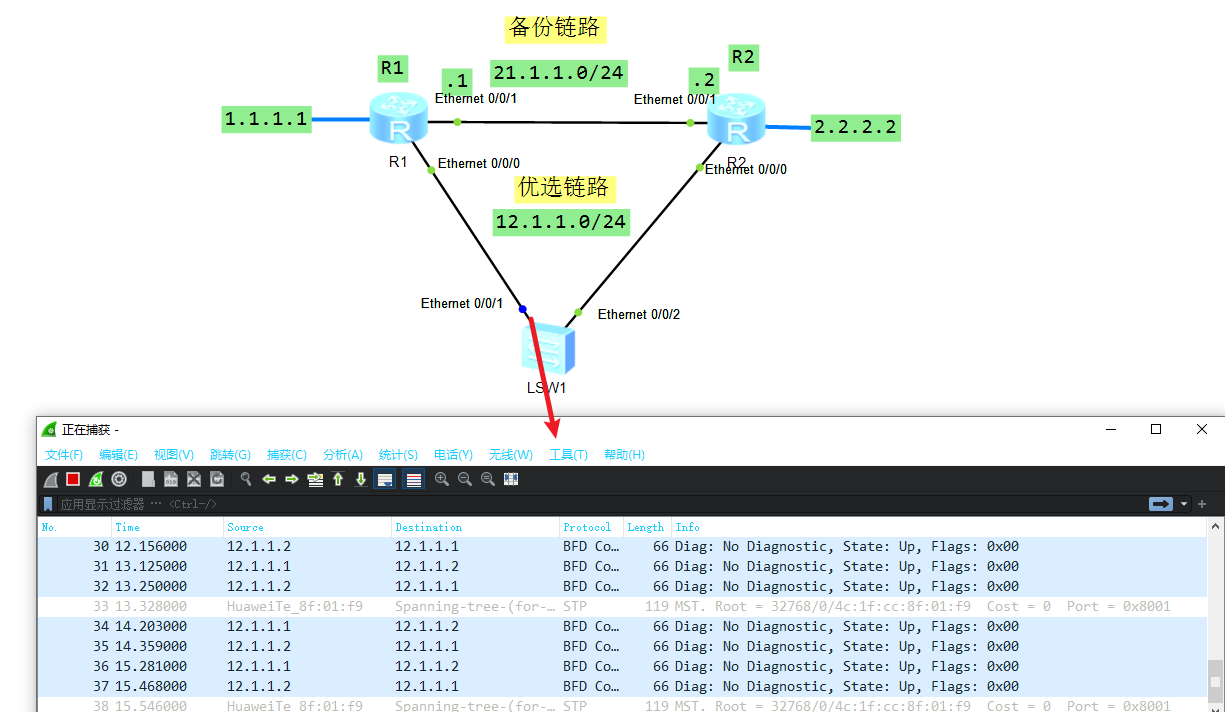Reset packet text to normal size
This screenshot has width=1225, height=712.
tap(488, 479)
